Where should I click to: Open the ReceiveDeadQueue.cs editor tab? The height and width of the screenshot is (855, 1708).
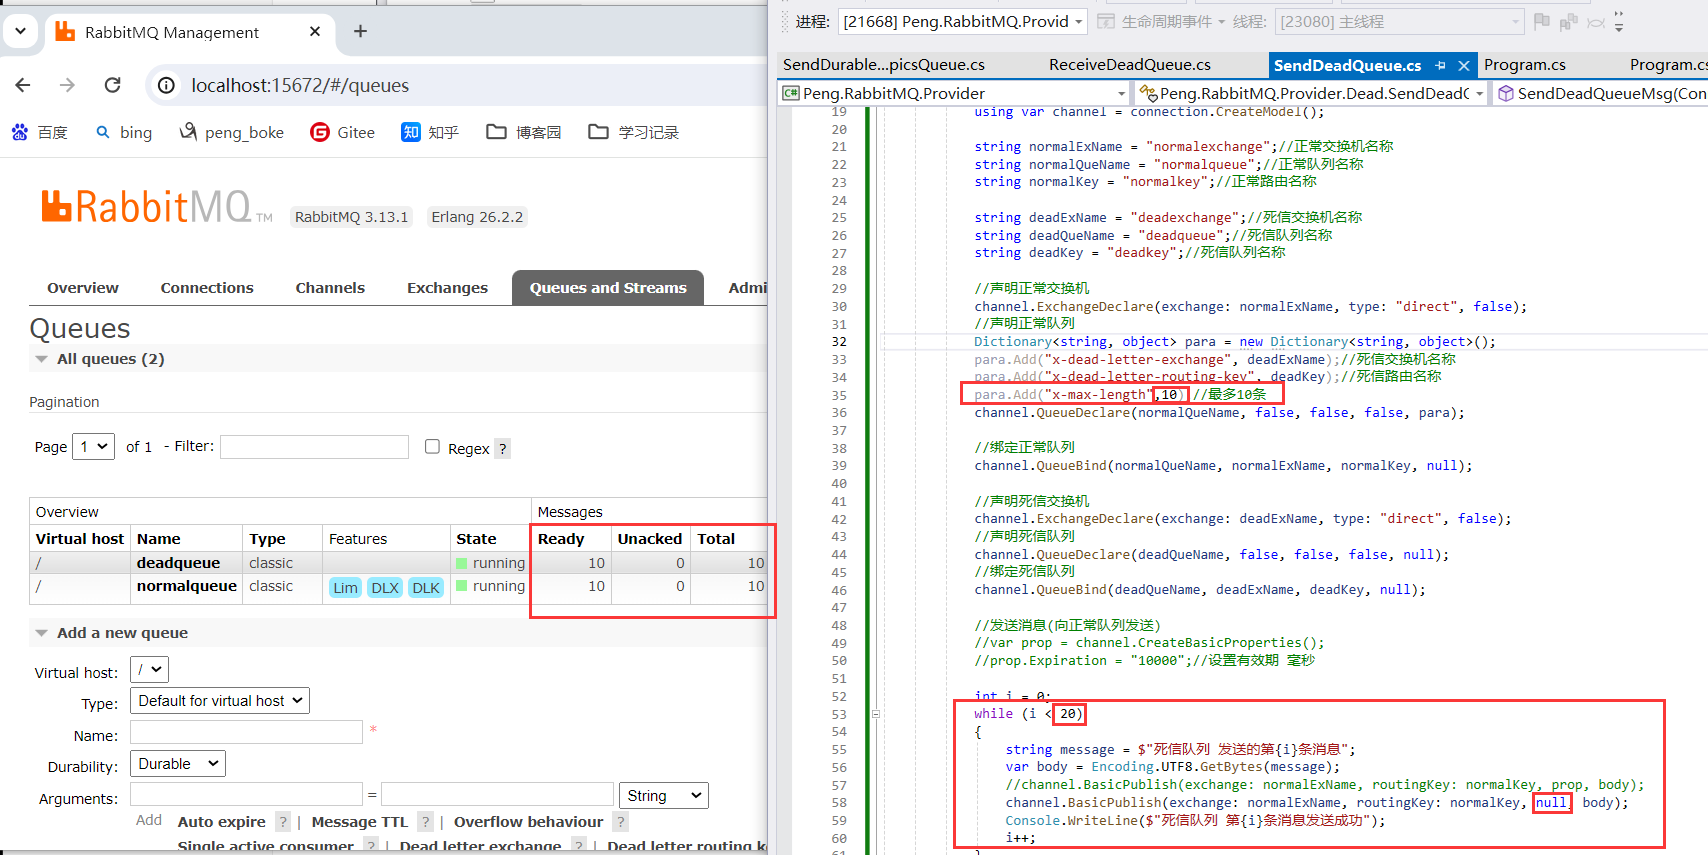point(1130,65)
